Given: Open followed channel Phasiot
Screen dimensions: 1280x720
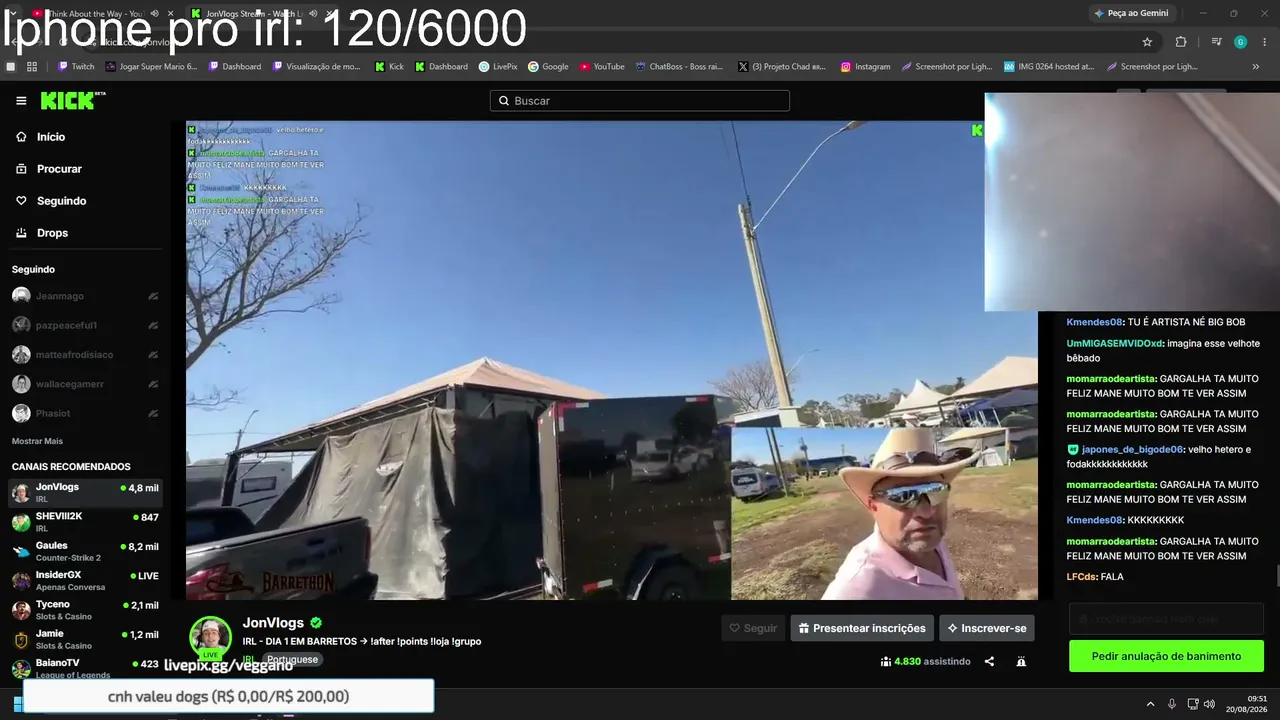Looking at the screenshot, I should point(83,413).
